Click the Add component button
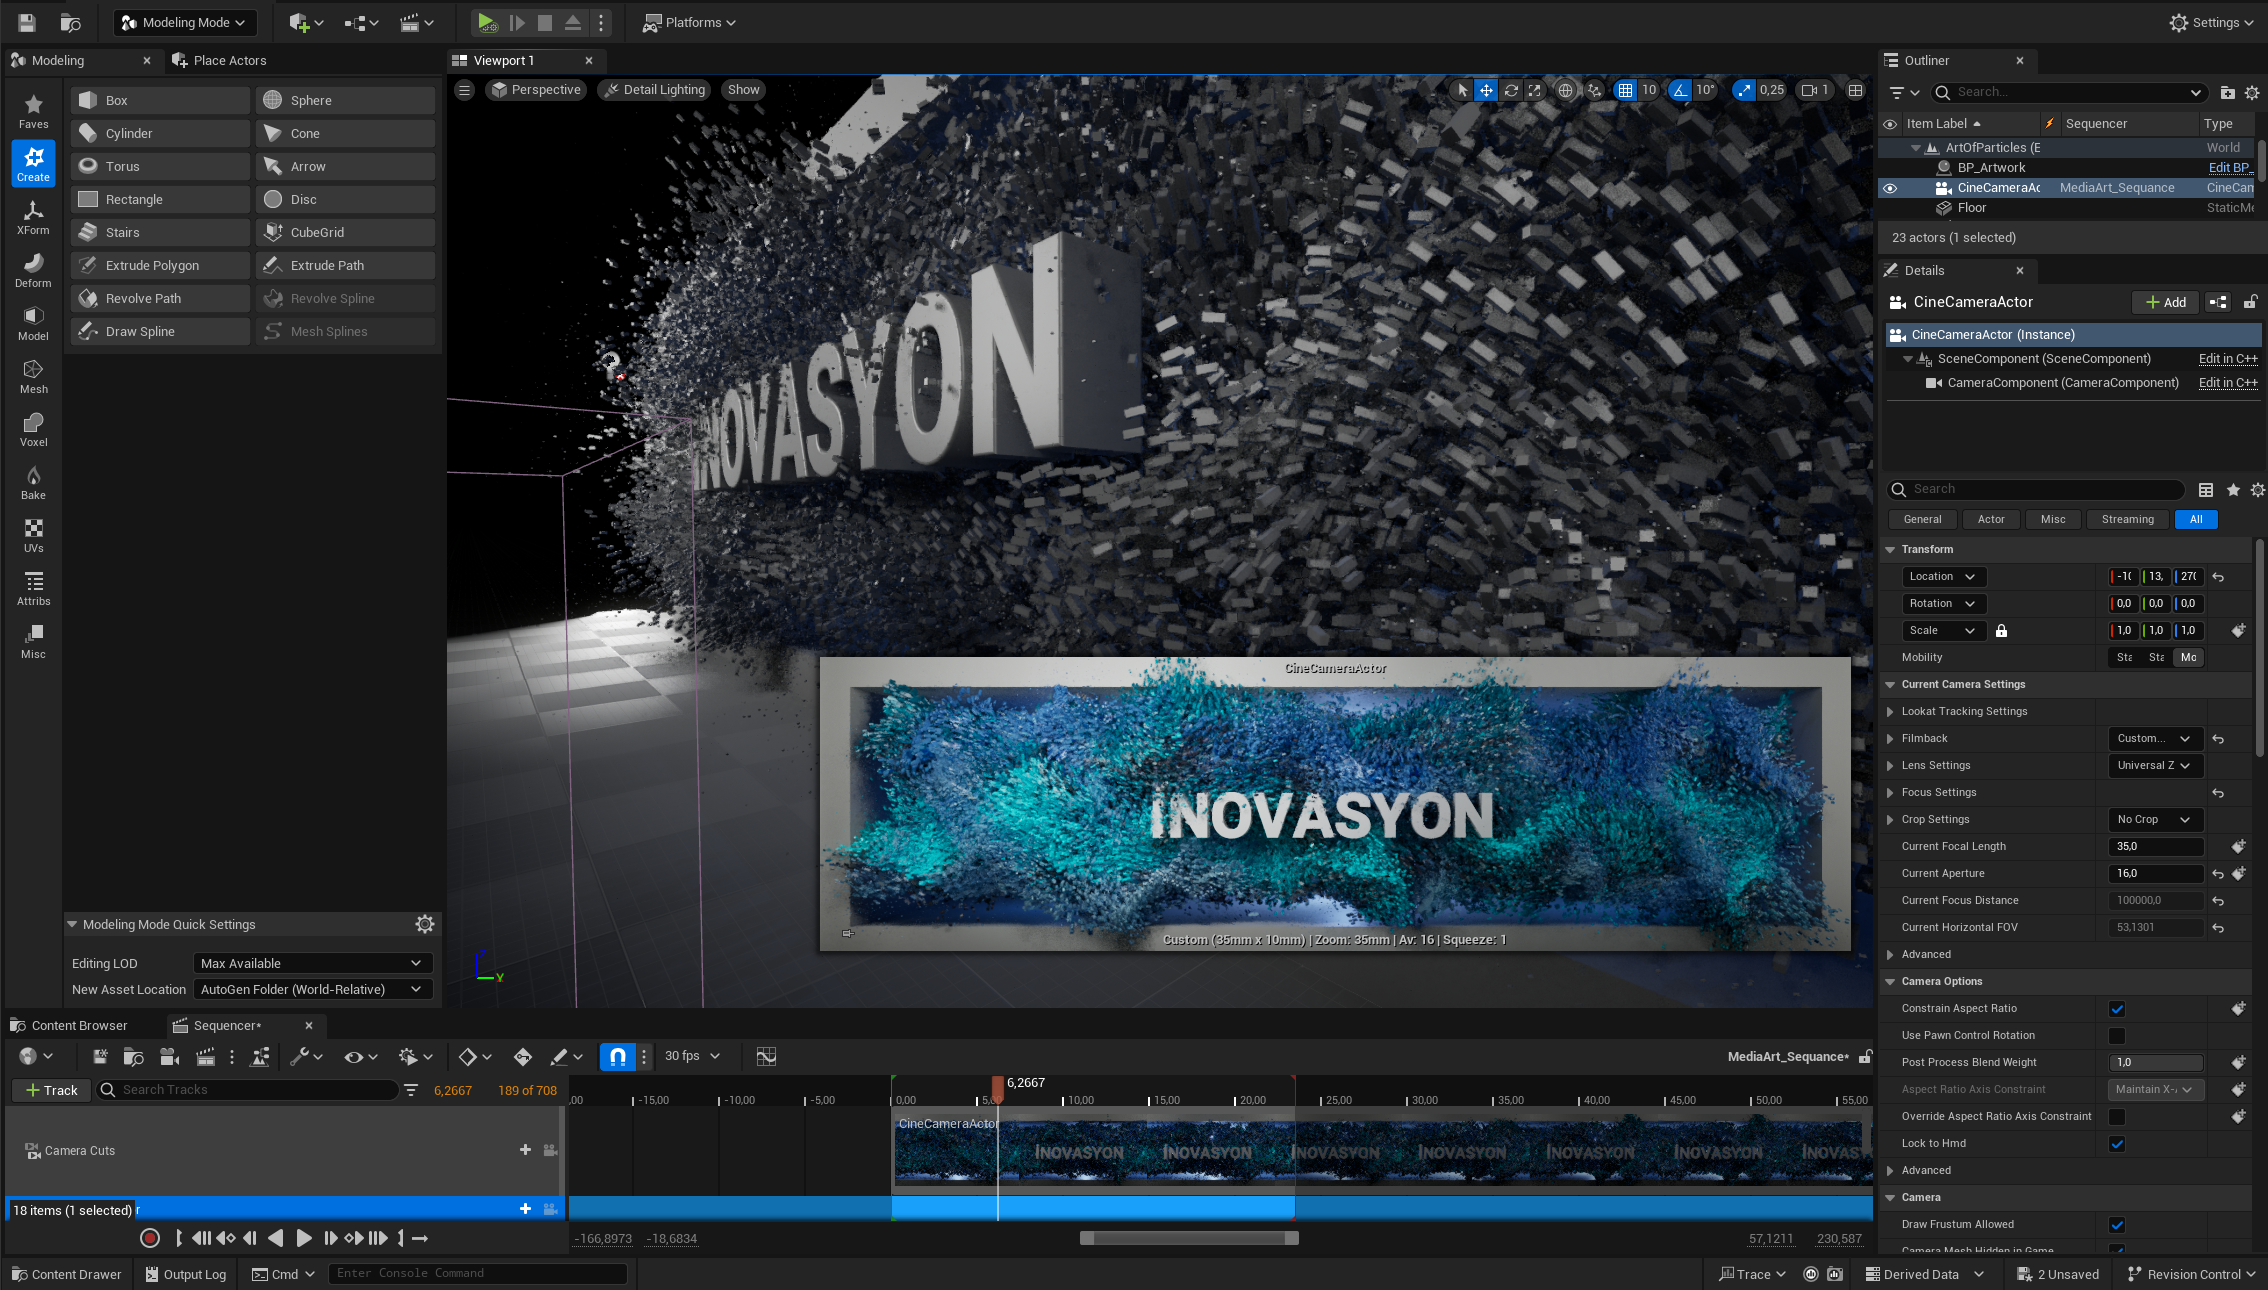Image resolution: width=2268 pixels, height=1290 pixels. [2167, 302]
